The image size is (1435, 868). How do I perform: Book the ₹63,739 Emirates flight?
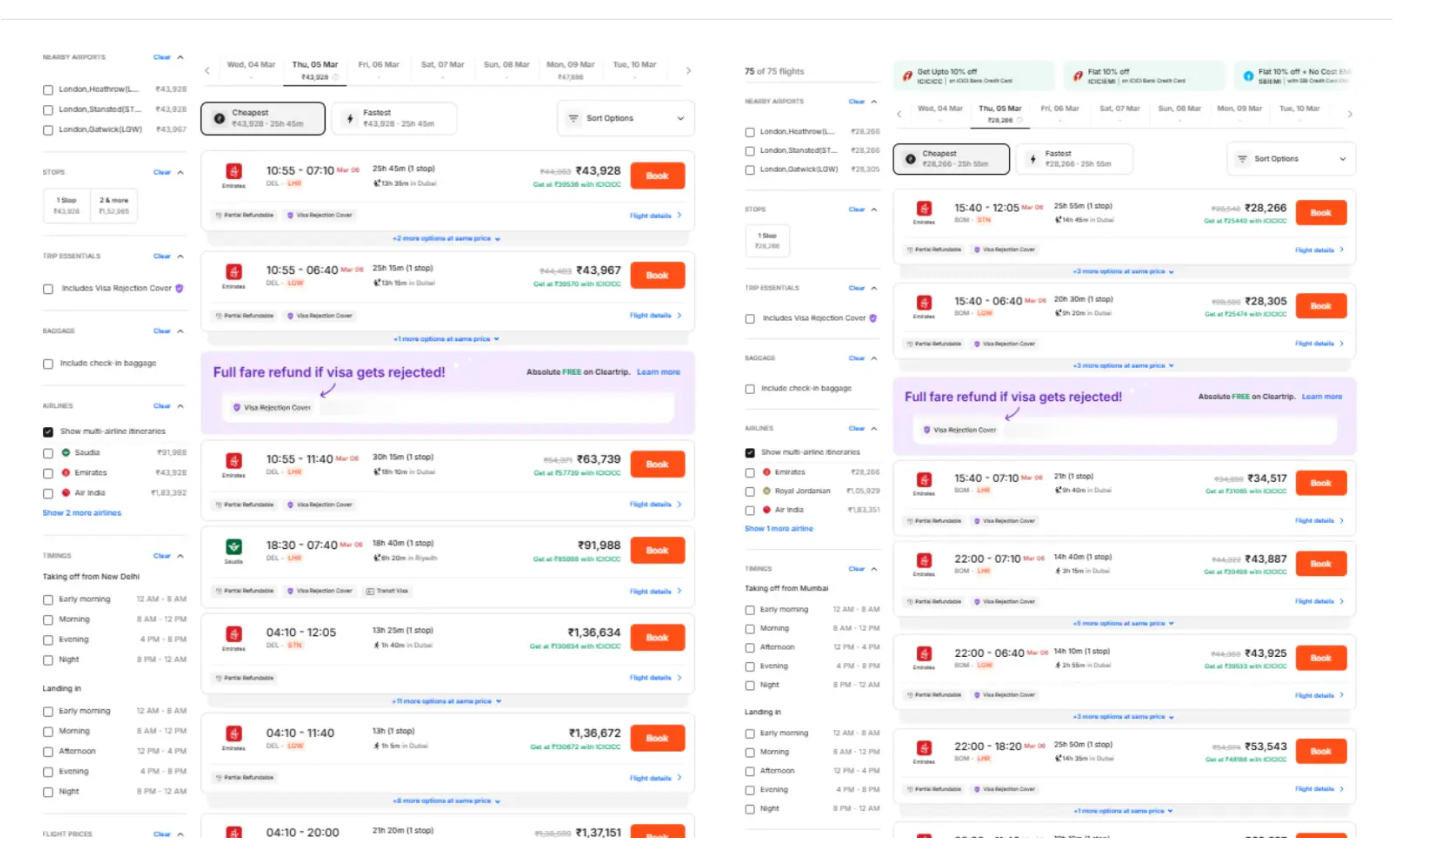click(x=657, y=464)
